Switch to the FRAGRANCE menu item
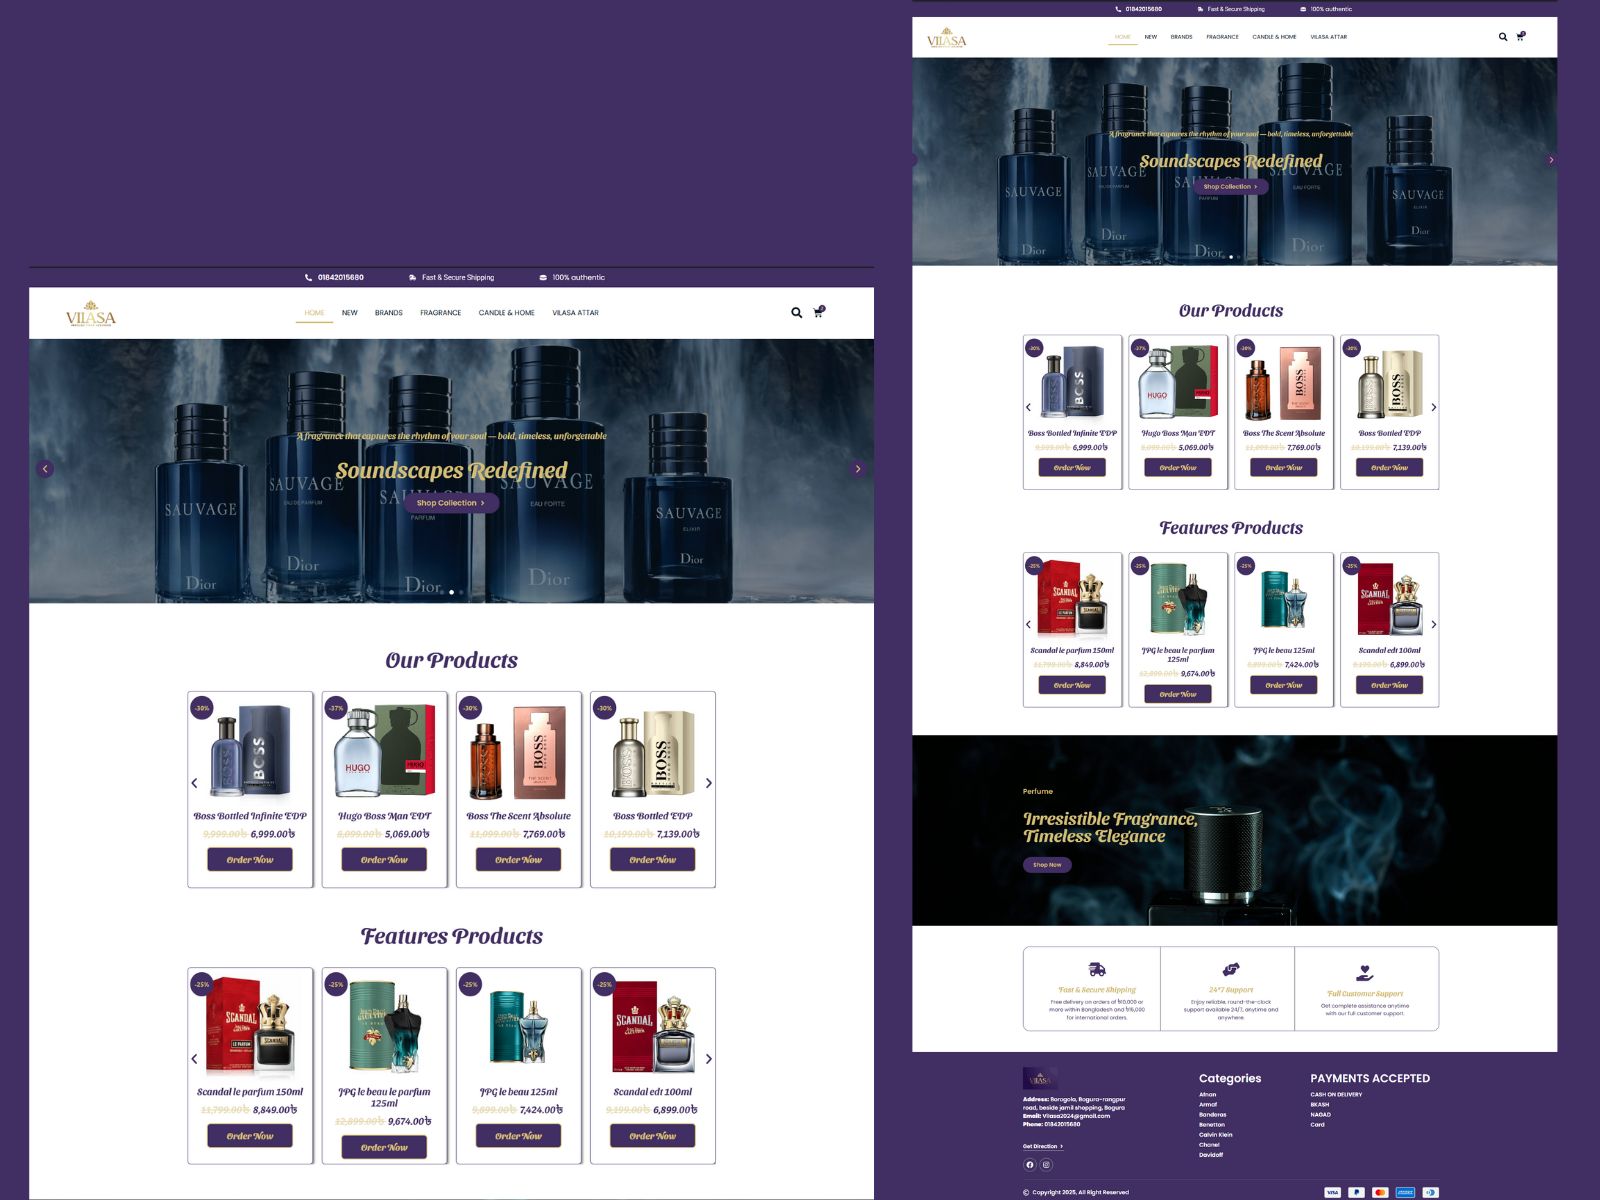The width and height of the screenshot is (1600, 1200). click(x=441, y=312)
